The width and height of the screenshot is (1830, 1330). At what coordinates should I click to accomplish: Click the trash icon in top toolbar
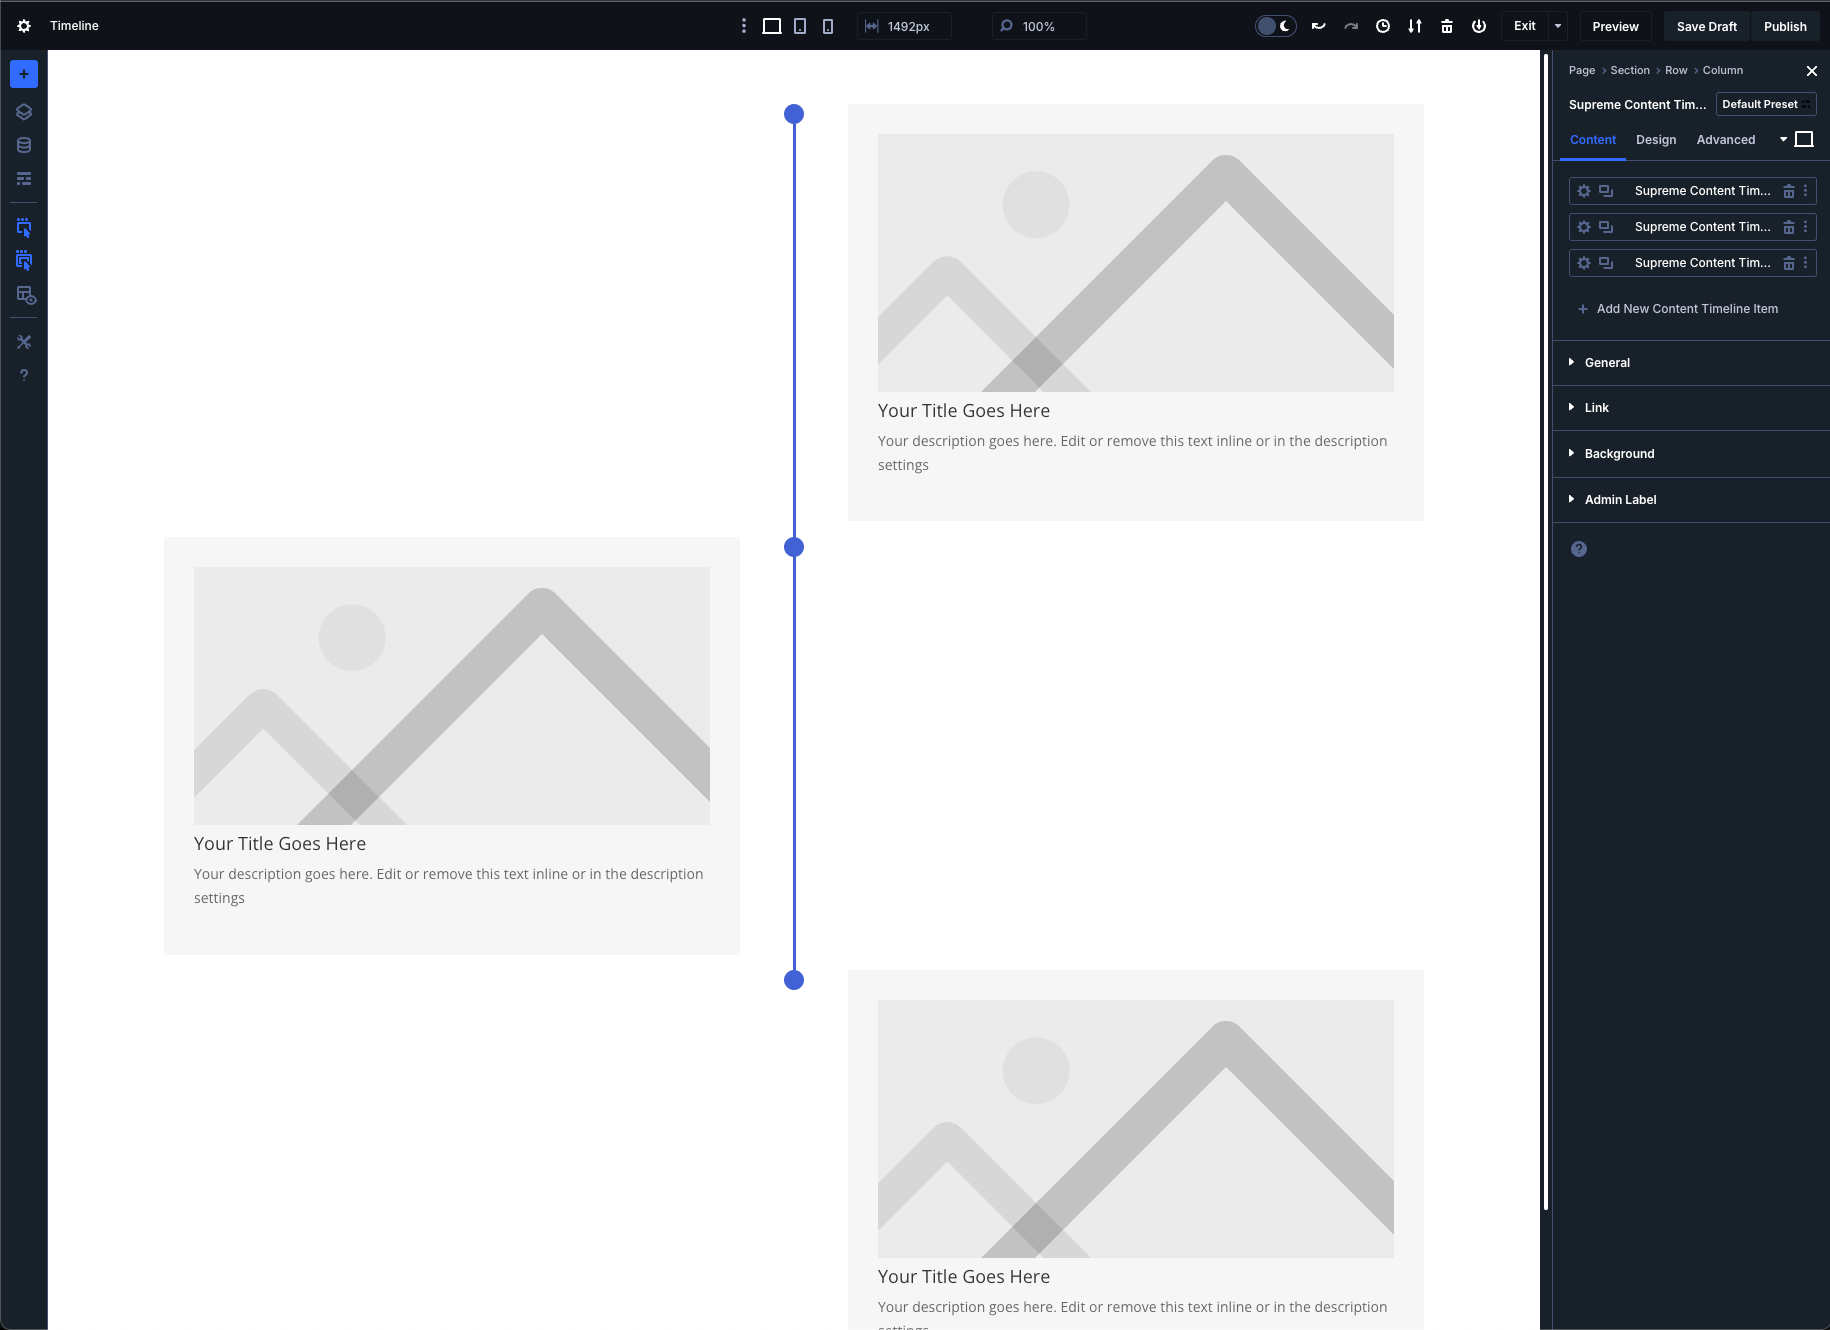1447,26
